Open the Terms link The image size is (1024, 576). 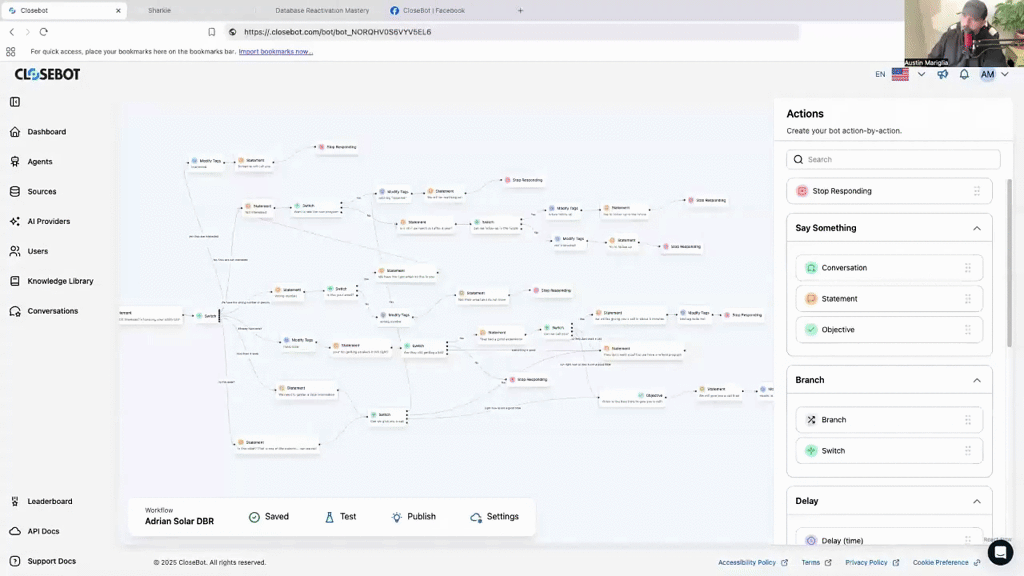[x=816, y=562]
